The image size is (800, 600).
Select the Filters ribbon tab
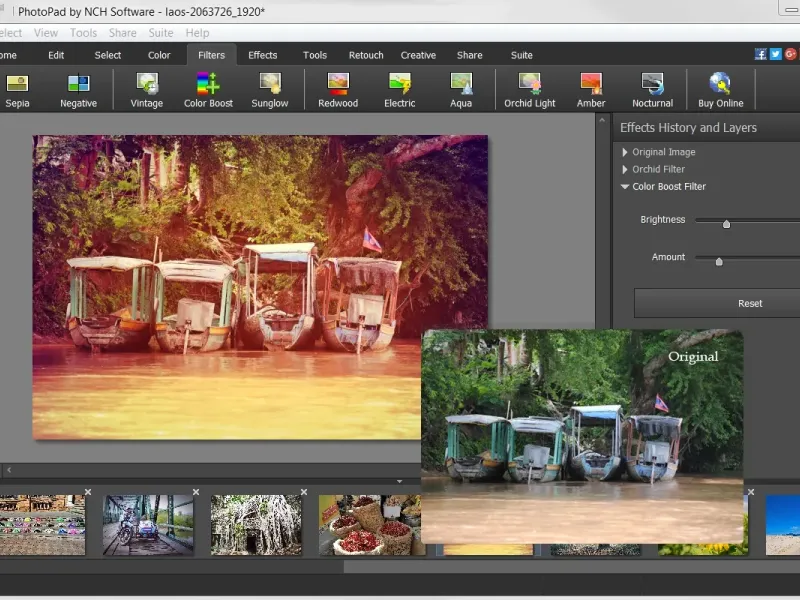[x=211, y=55]
